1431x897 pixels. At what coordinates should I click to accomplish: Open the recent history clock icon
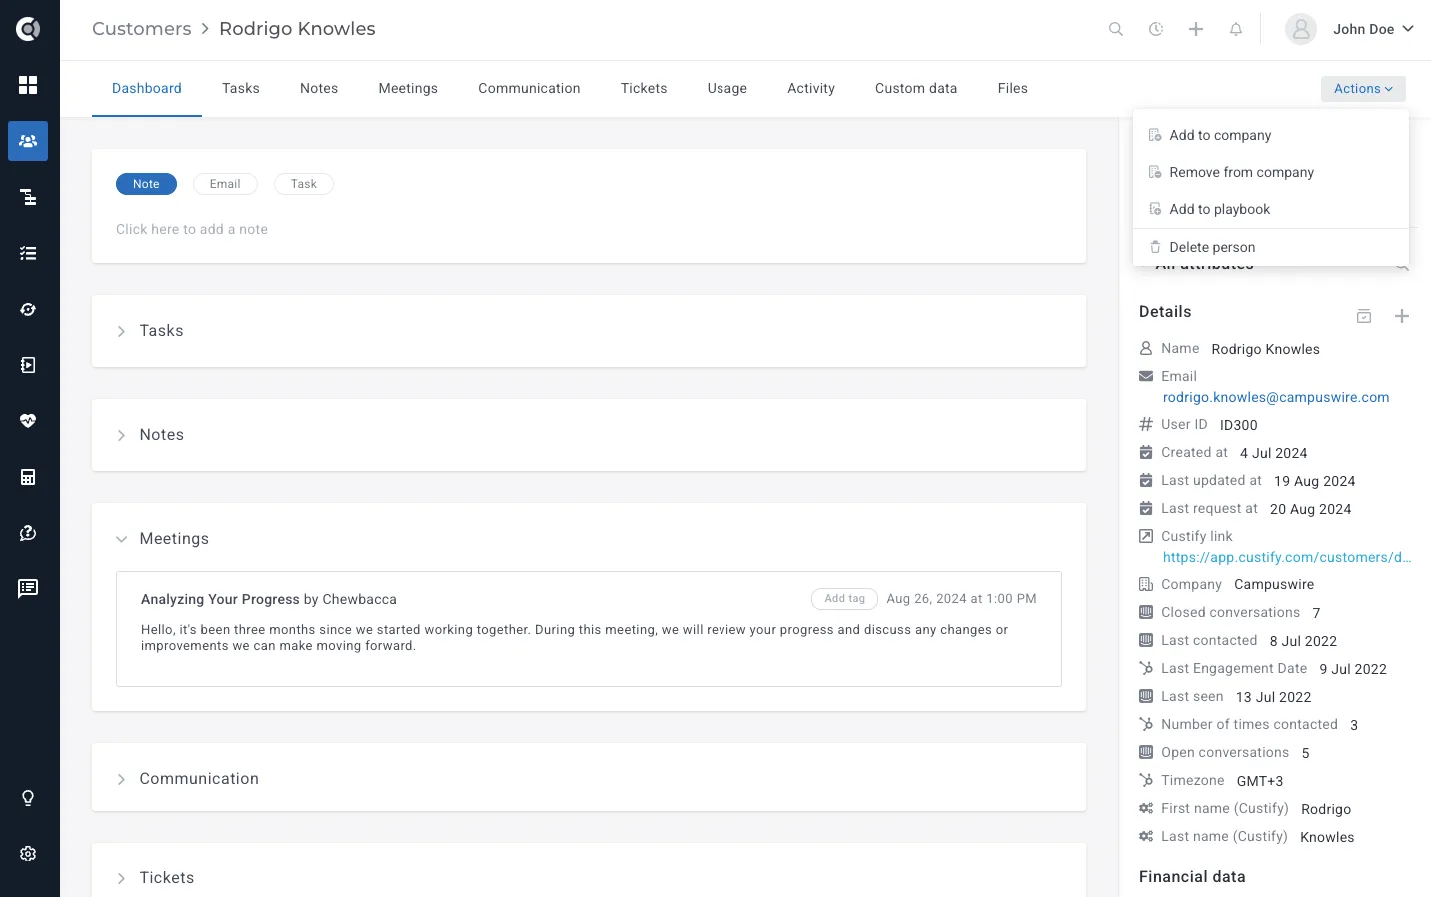(1156, 29)
